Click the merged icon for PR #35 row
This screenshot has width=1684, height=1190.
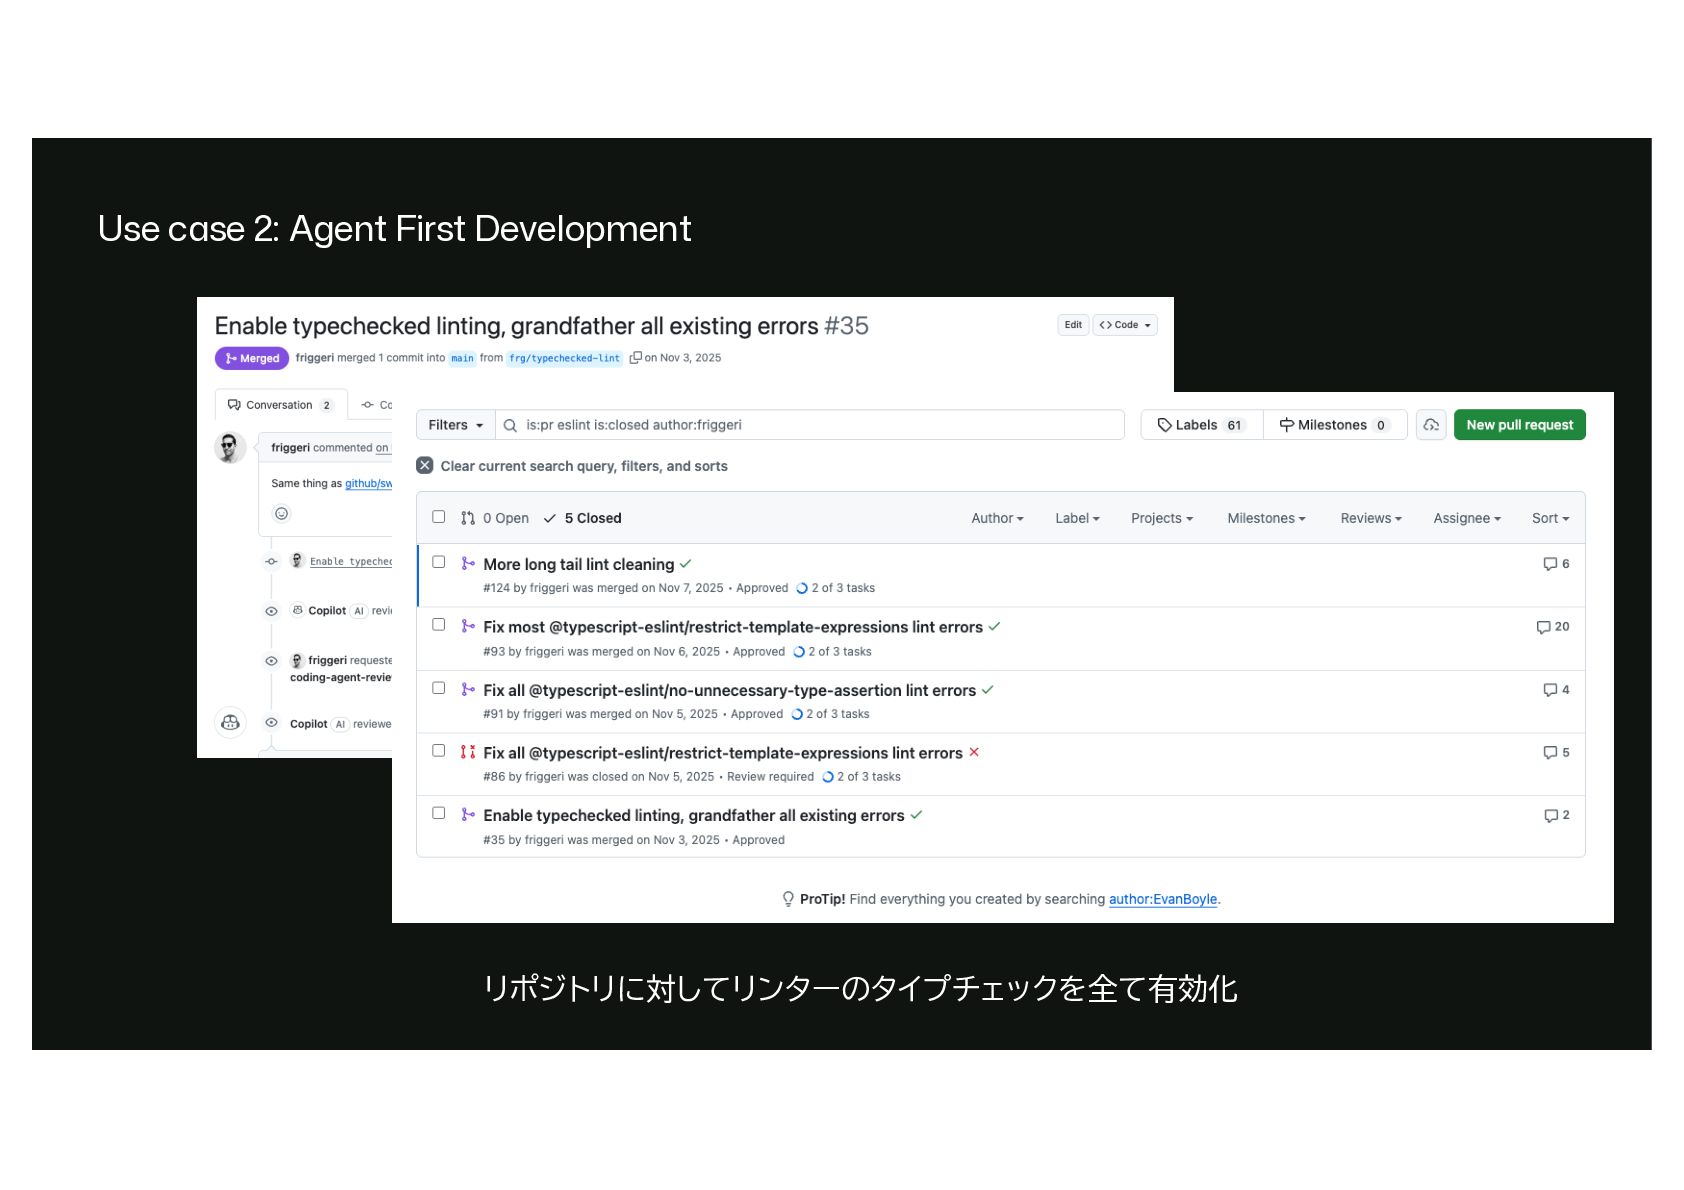pyautogui.click(x=468, y=815)
